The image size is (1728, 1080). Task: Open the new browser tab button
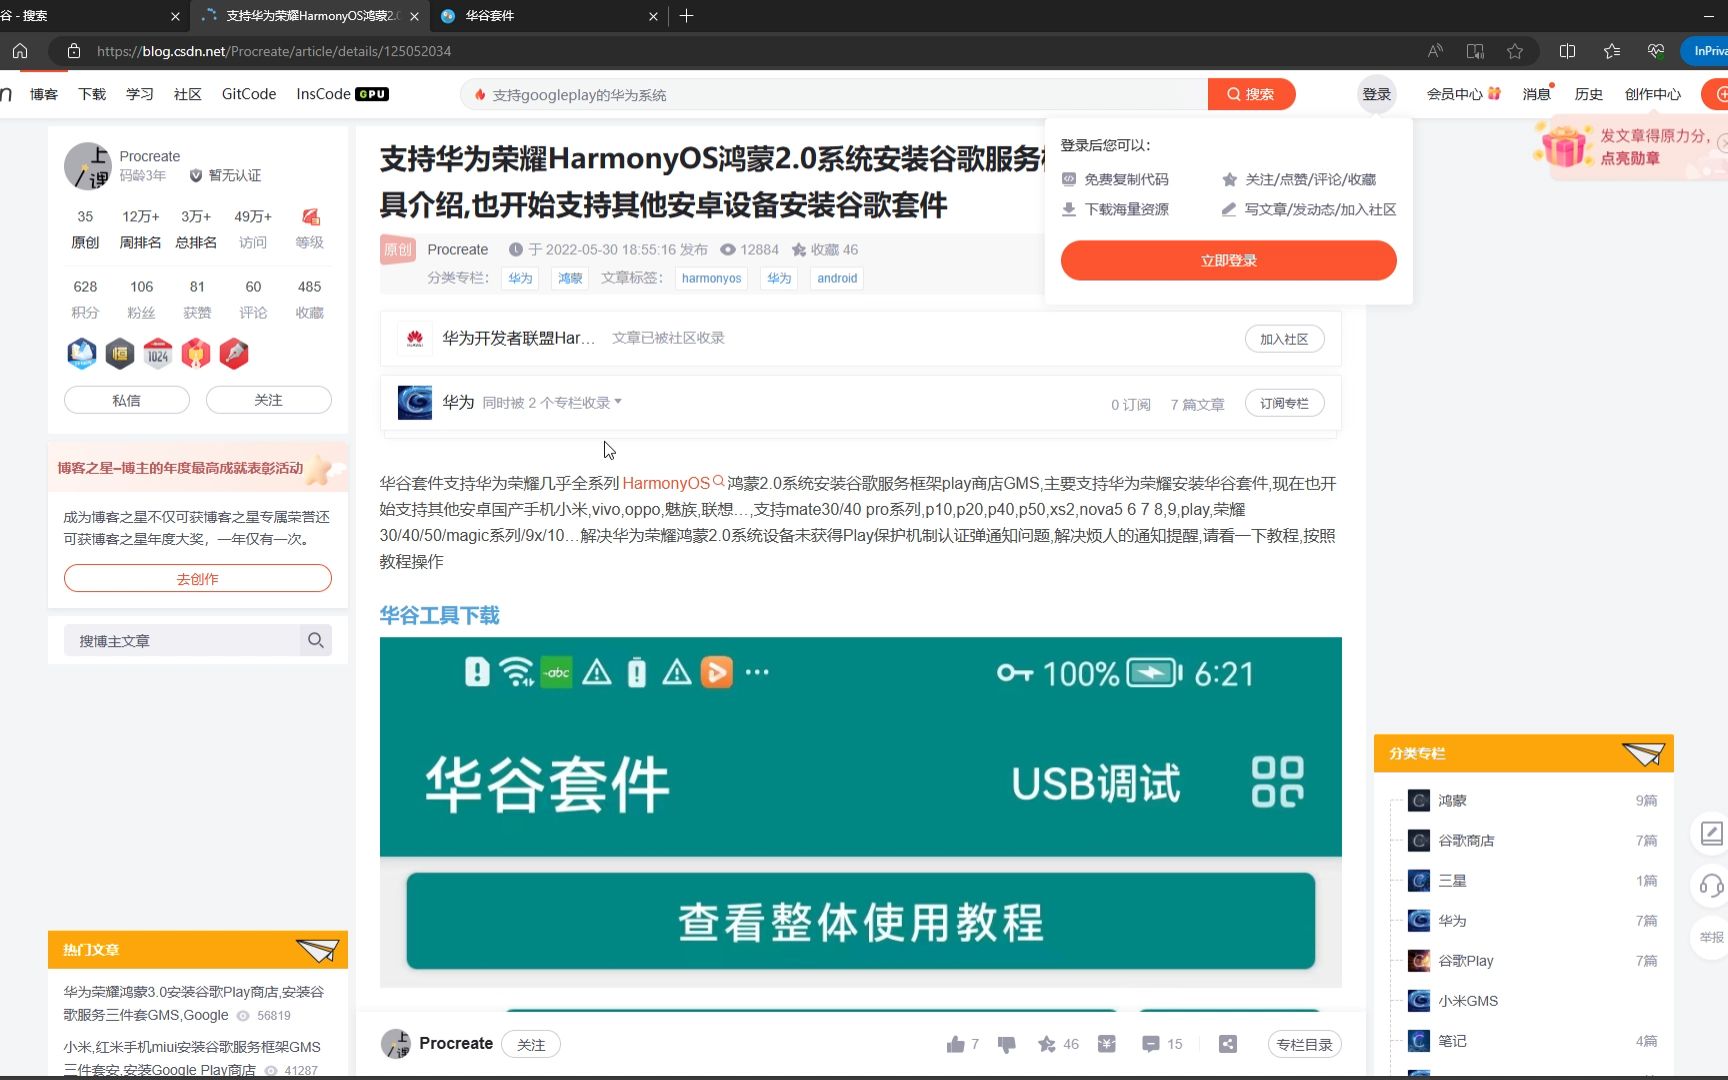pyautogui.click(x=686, y=16)
